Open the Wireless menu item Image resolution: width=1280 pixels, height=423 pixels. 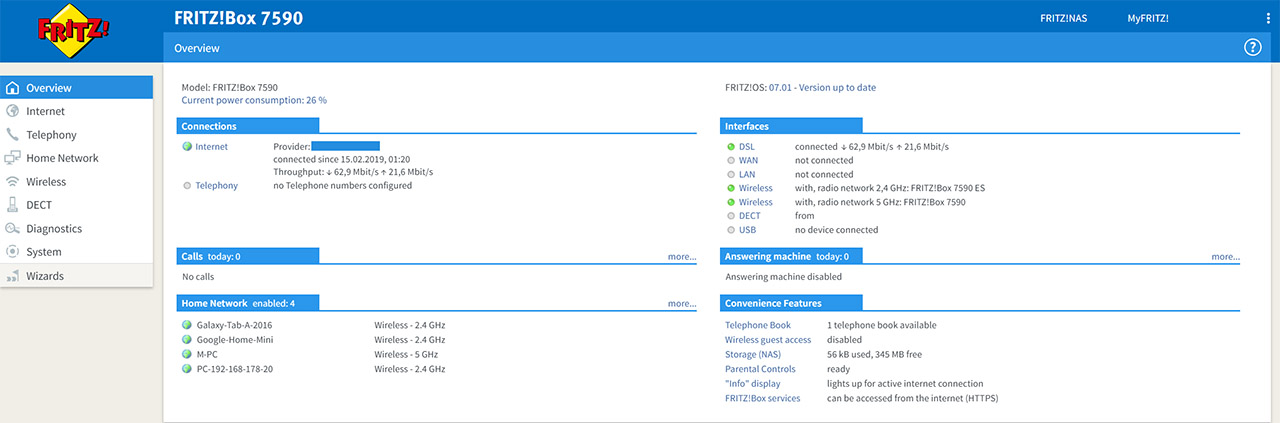pos(77,182)
